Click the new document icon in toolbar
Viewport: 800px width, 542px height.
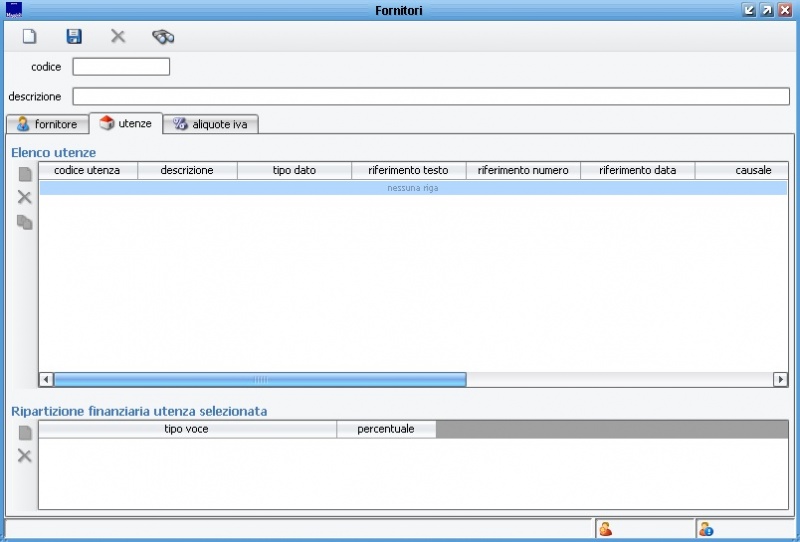(30, 37)
